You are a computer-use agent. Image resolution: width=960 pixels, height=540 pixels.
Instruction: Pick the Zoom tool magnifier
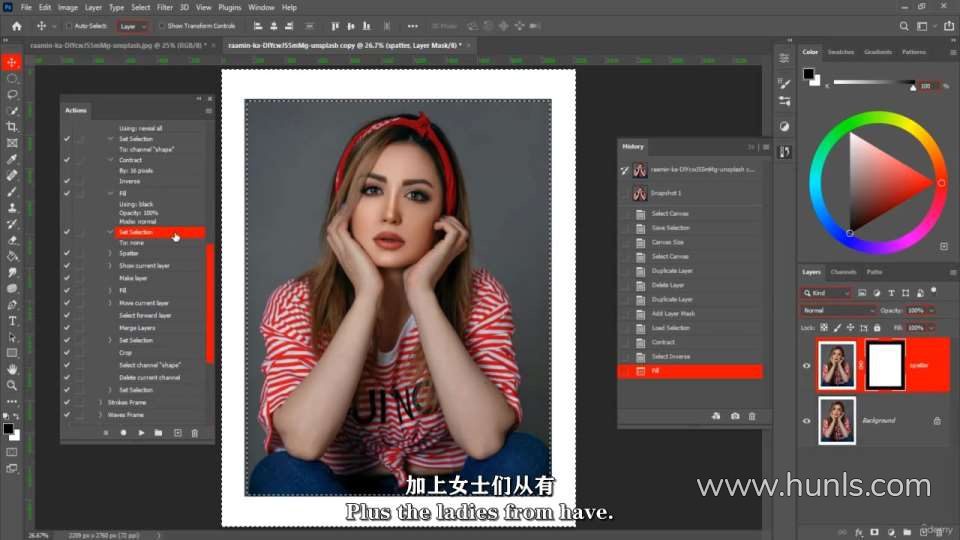tap(12, 385)
